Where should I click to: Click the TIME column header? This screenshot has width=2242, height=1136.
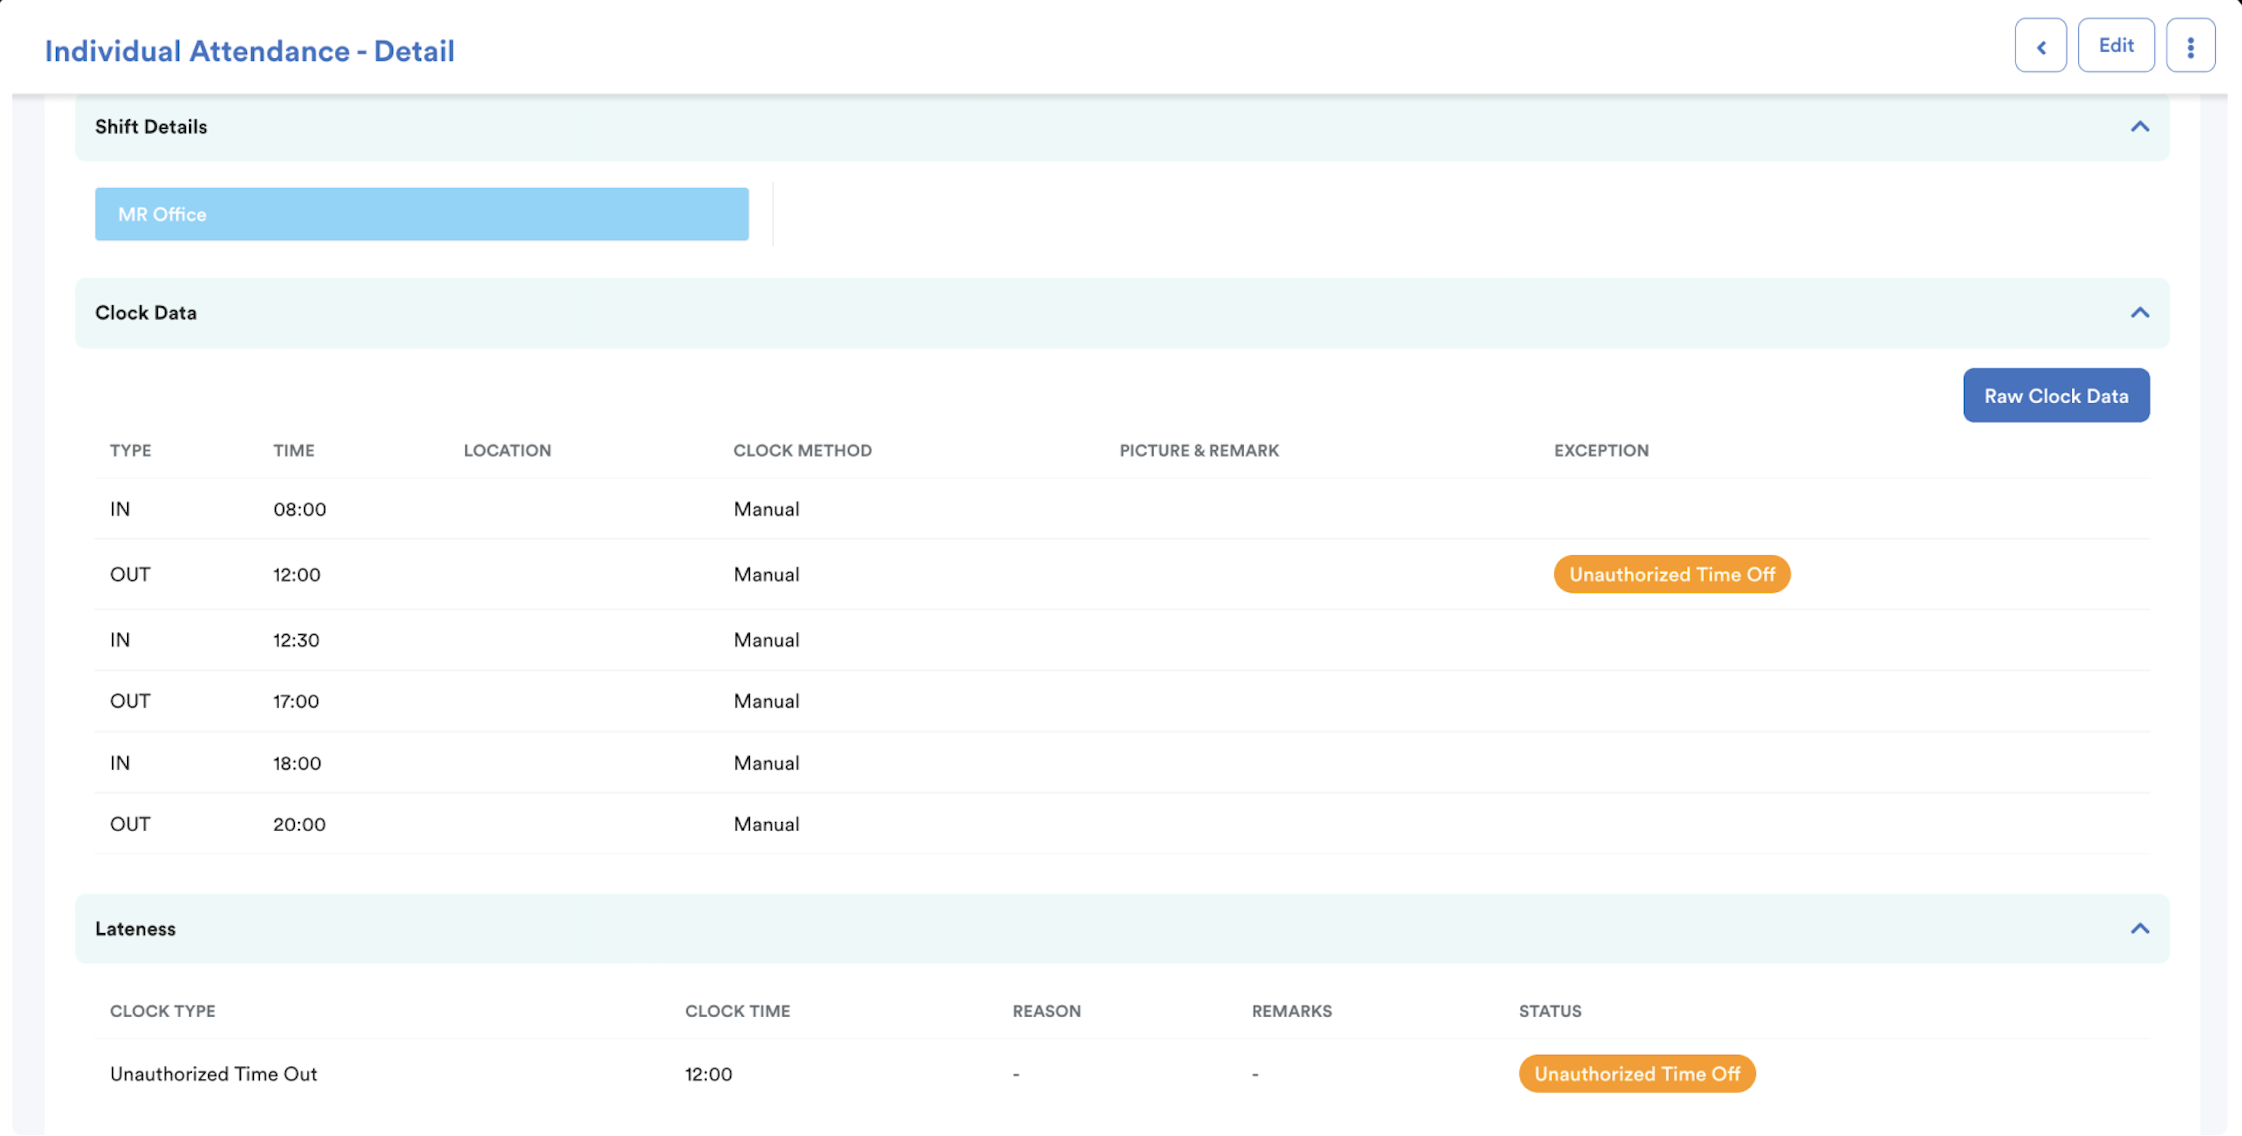coord(293,451)
